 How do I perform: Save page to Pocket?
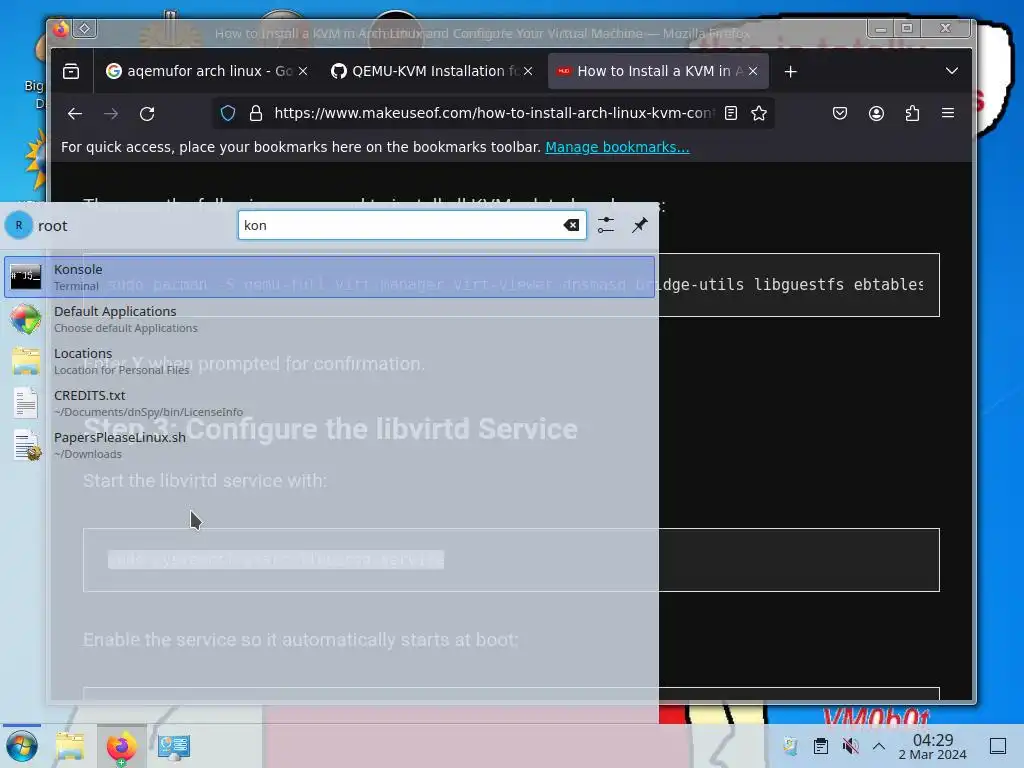point(840,114)
